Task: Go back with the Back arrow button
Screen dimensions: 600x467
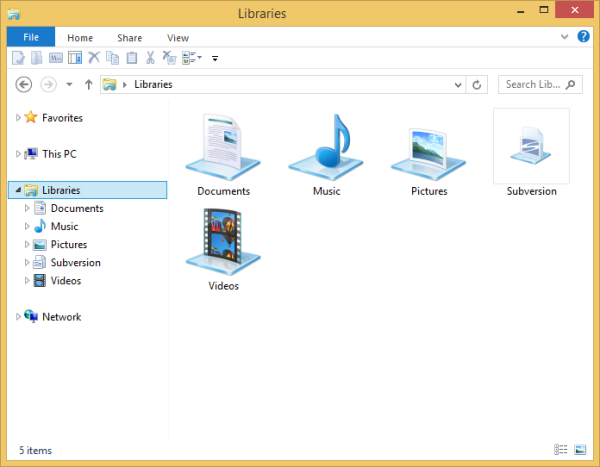Action: click(24, 85)
